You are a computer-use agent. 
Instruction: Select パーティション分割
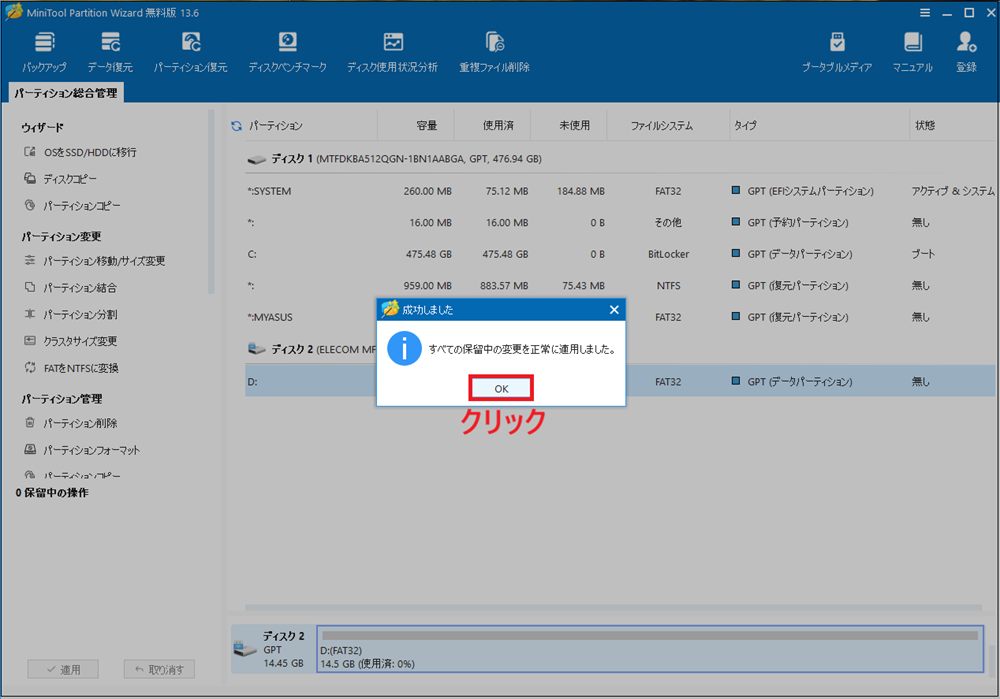(71, 314)
